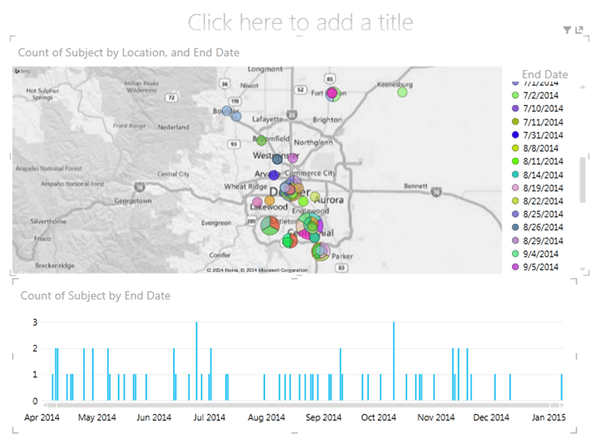The image size is (600, 446).
Task: Click the 'Count of Subject by Location, and End Date' title
Action: pyautogui.click(x=129, y=52)
